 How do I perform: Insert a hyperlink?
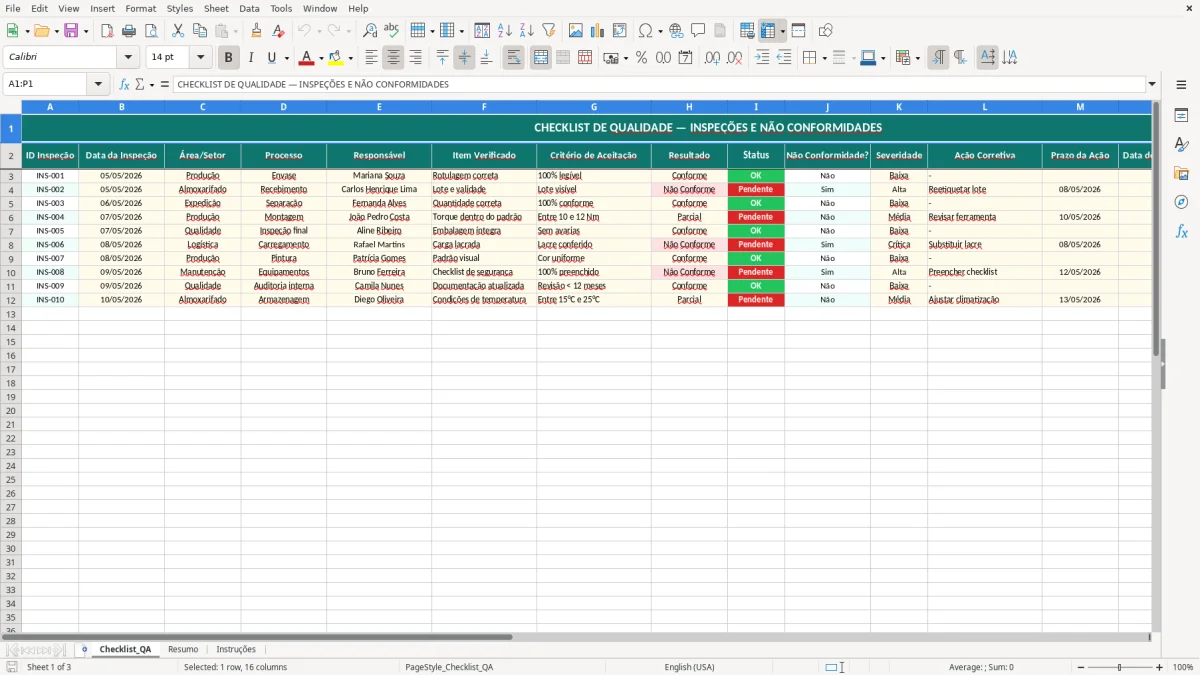(676, 31)
